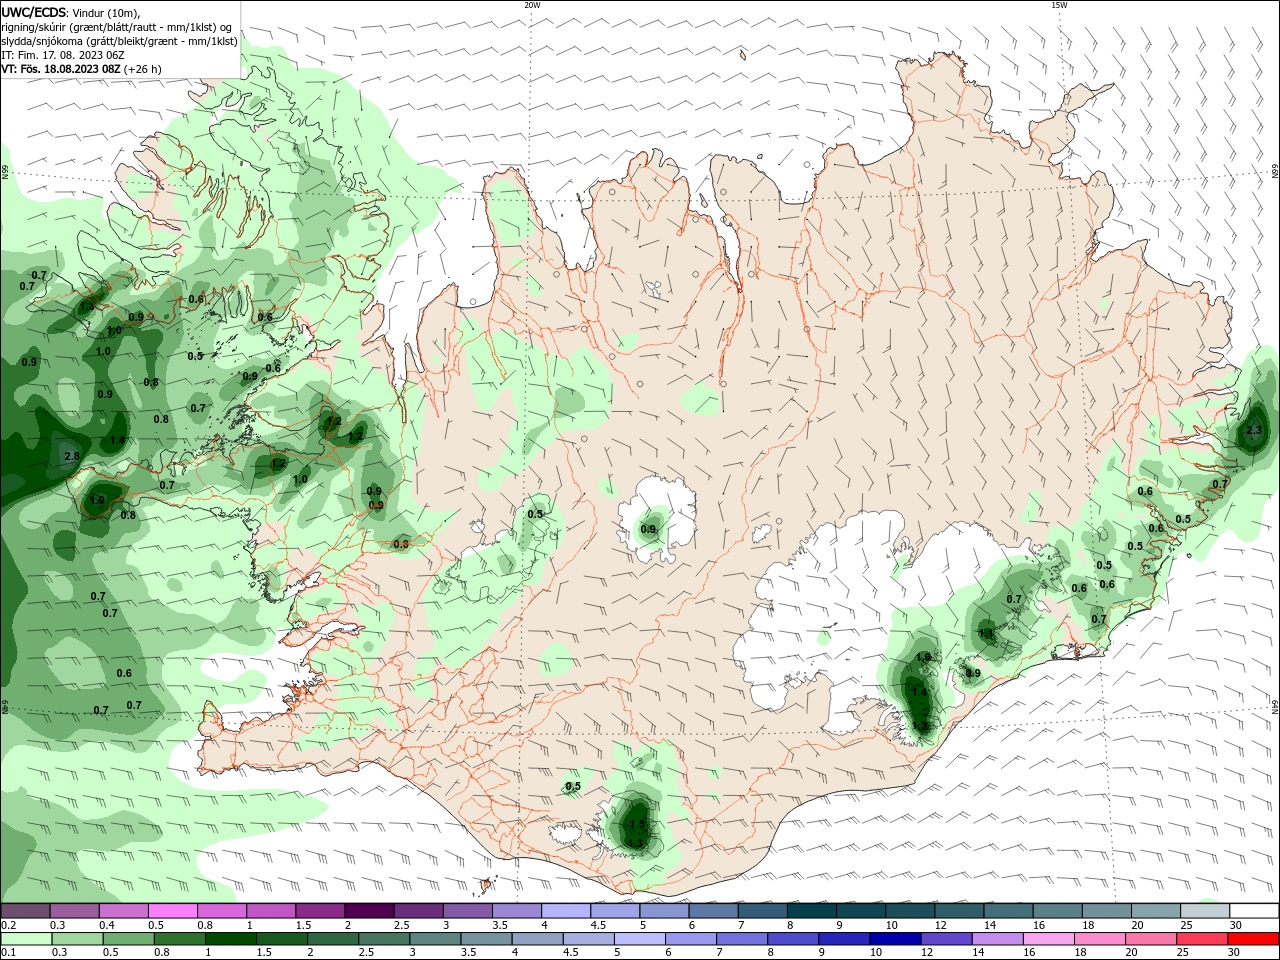
Task: Select the 'rigning/skúrir' legend description line
Action: tap(117, 27)
